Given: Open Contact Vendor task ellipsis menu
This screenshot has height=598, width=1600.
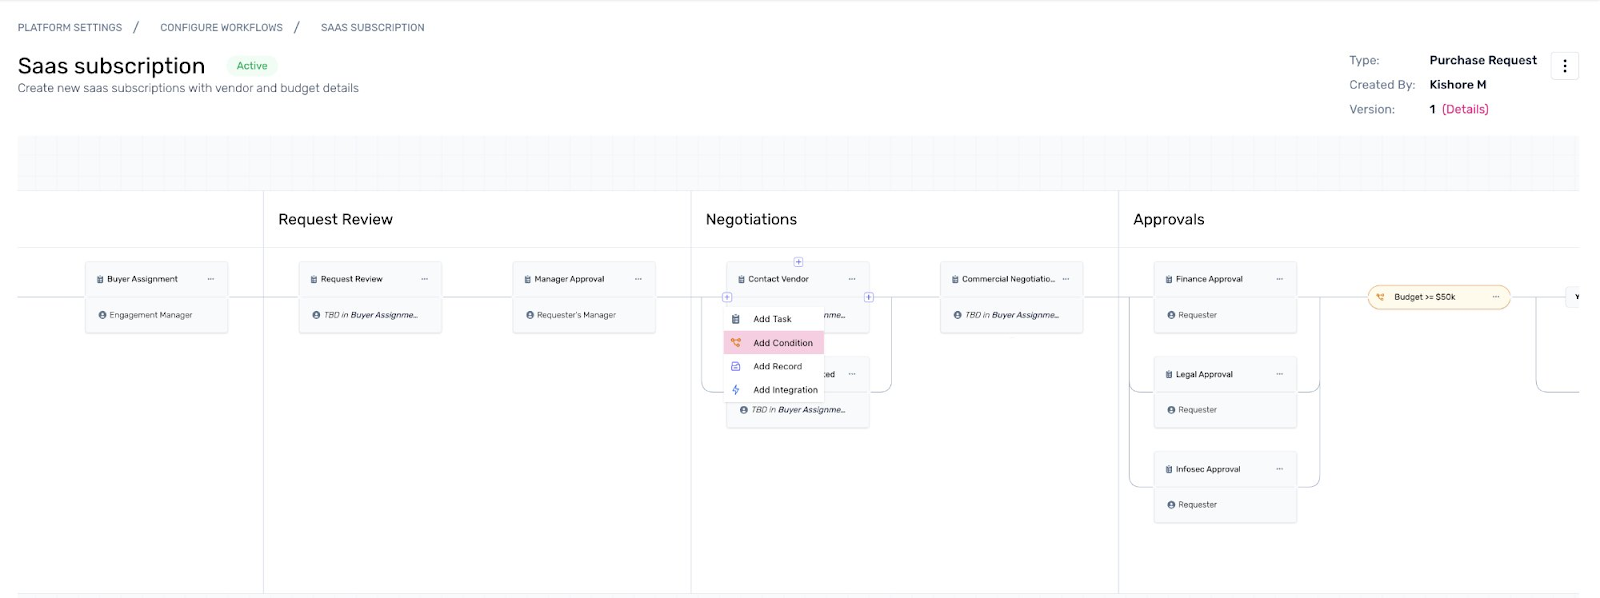Looking at the screenshot, I should tap(852, 279).
